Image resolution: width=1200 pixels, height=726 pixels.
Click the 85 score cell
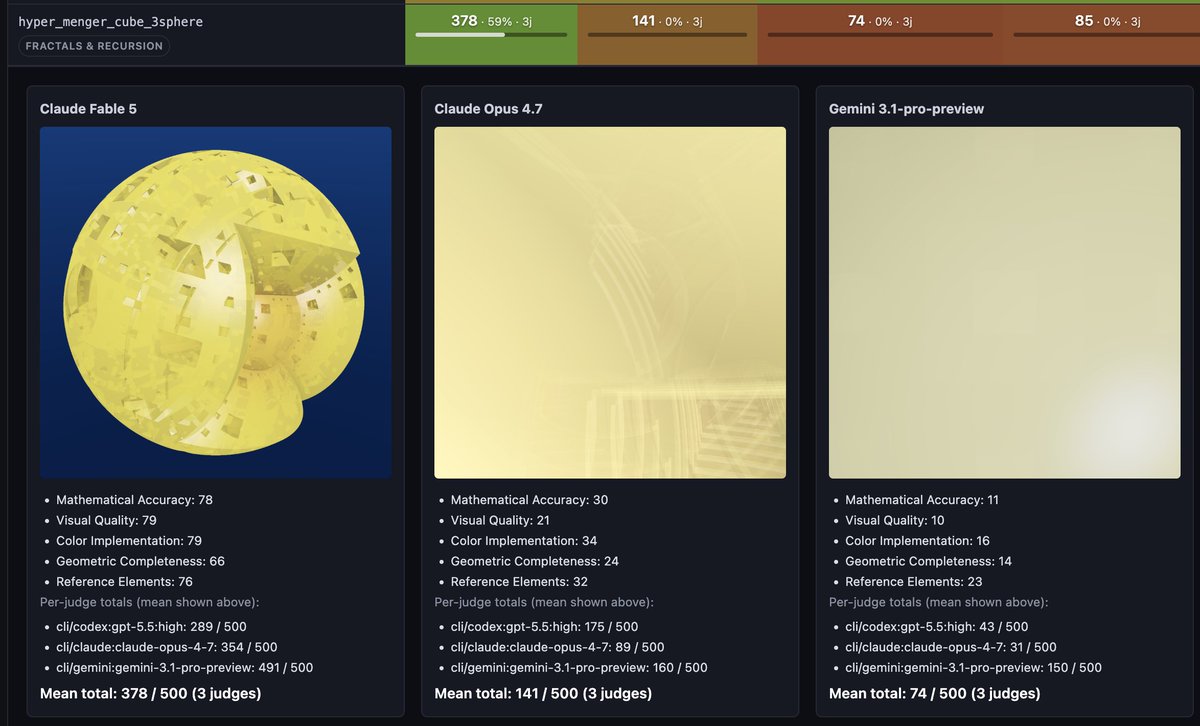pos(1101,33)
